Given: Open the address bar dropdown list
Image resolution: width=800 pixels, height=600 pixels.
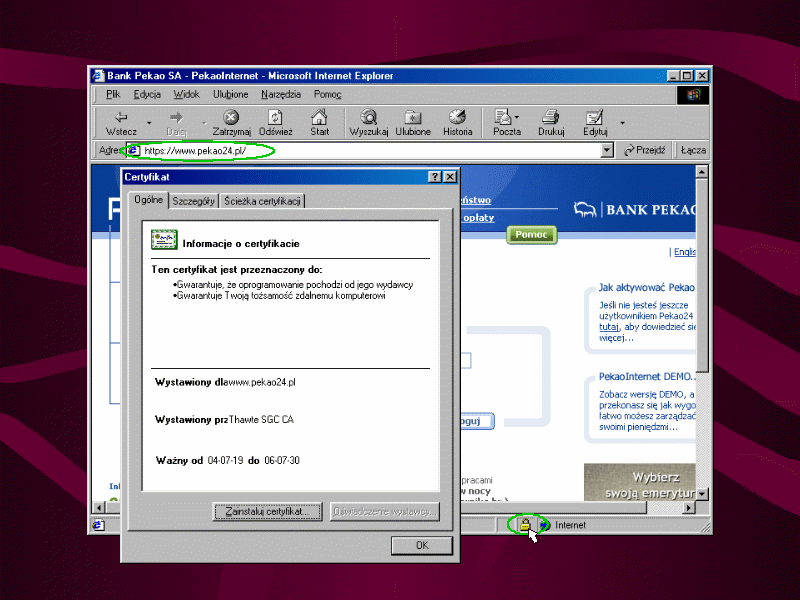Looking at the screenshot, I should [607, 150].
